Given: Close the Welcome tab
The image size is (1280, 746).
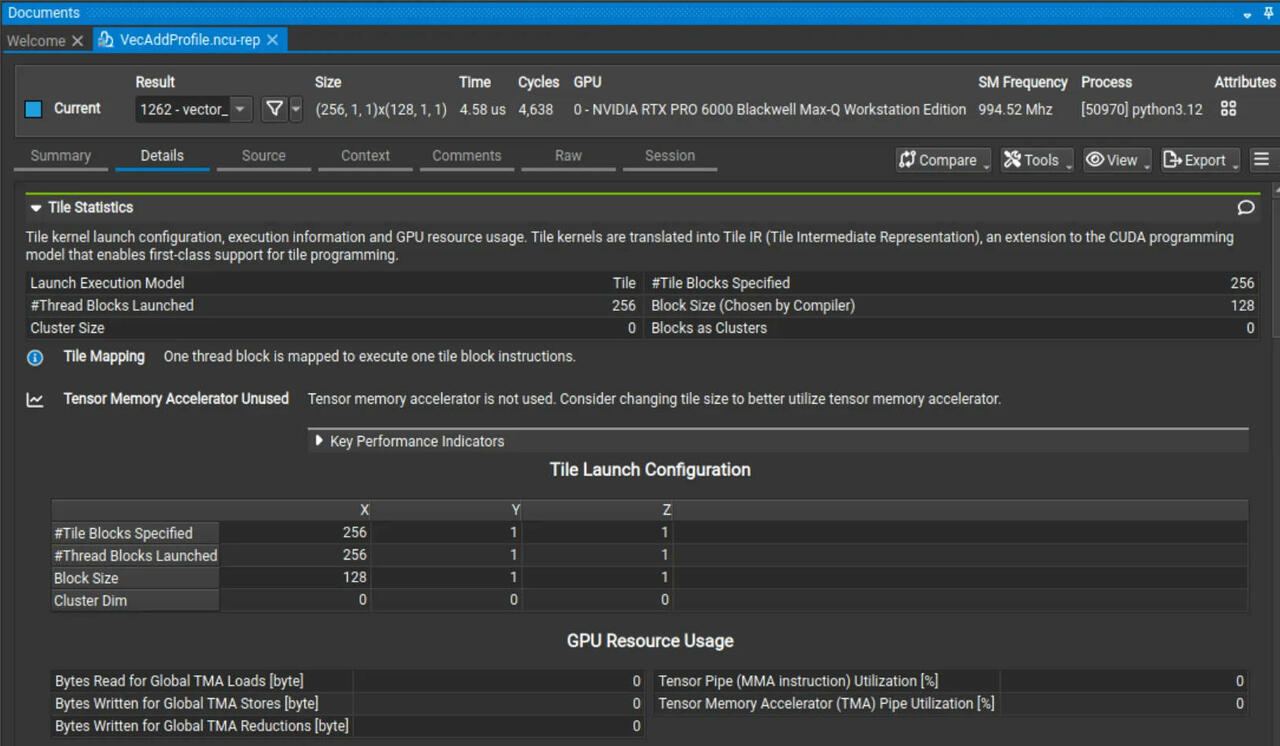Looking at the screenshot, I should 78,41.
